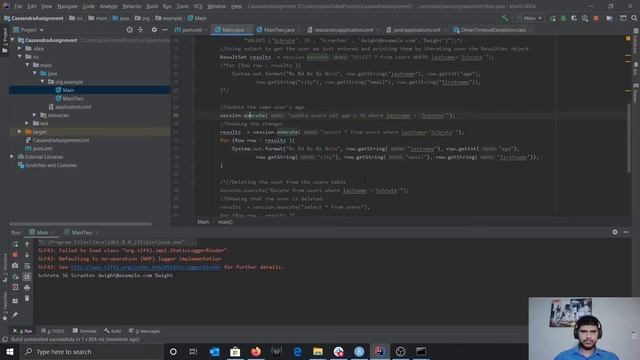This screenshot has height=360, width=640.
Task: Expand External Libraries node
Action: (x=12, y=157)
